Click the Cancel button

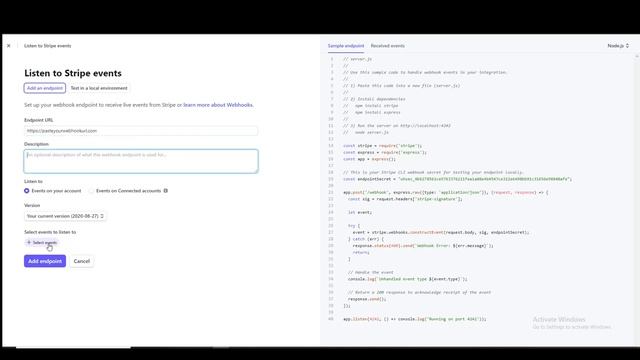point(82,261)
